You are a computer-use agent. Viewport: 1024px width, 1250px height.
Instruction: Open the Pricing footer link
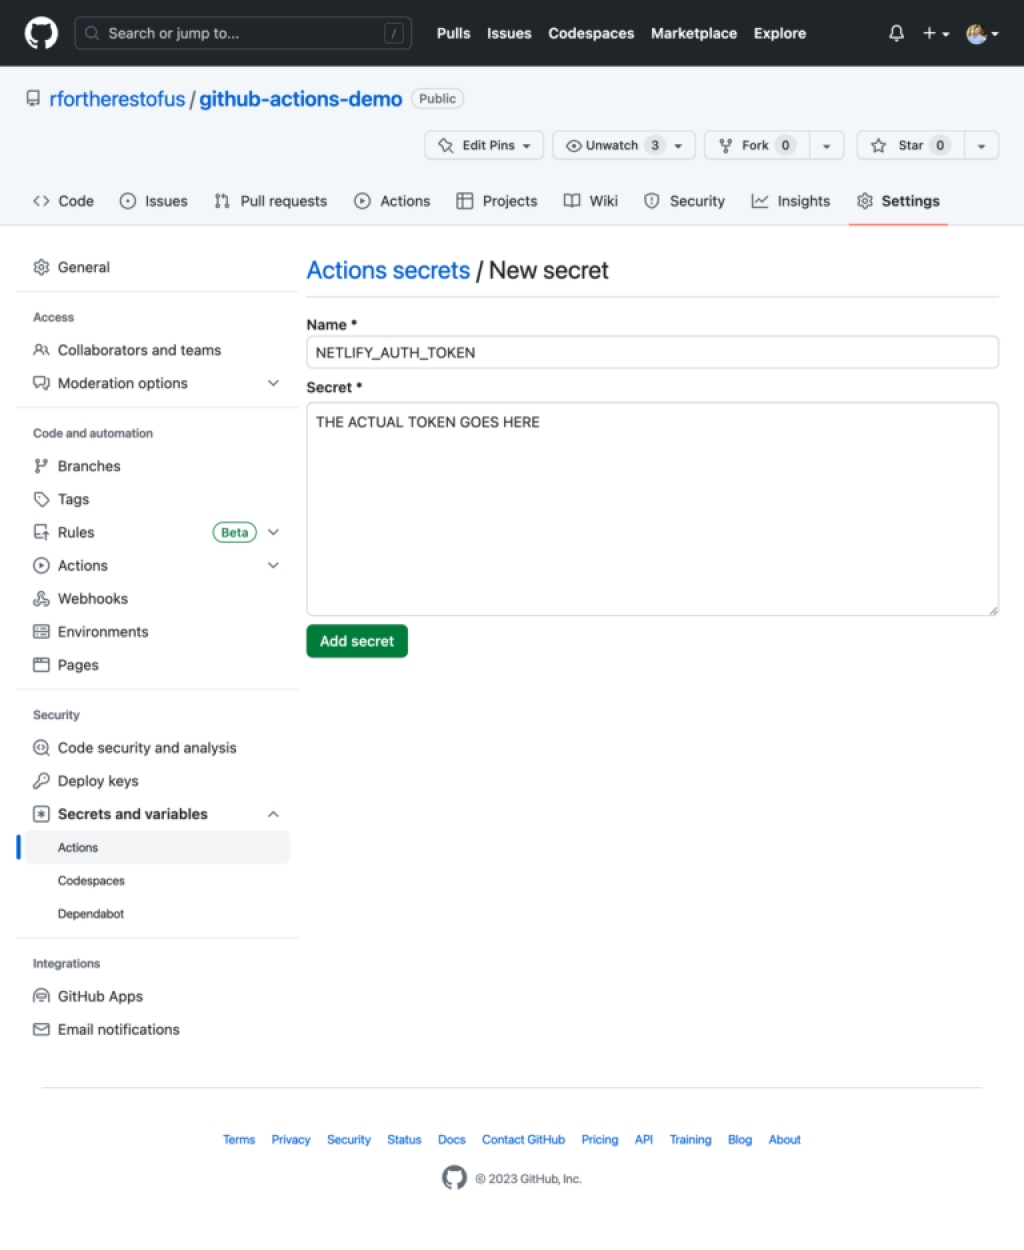tap(600, 1139)
